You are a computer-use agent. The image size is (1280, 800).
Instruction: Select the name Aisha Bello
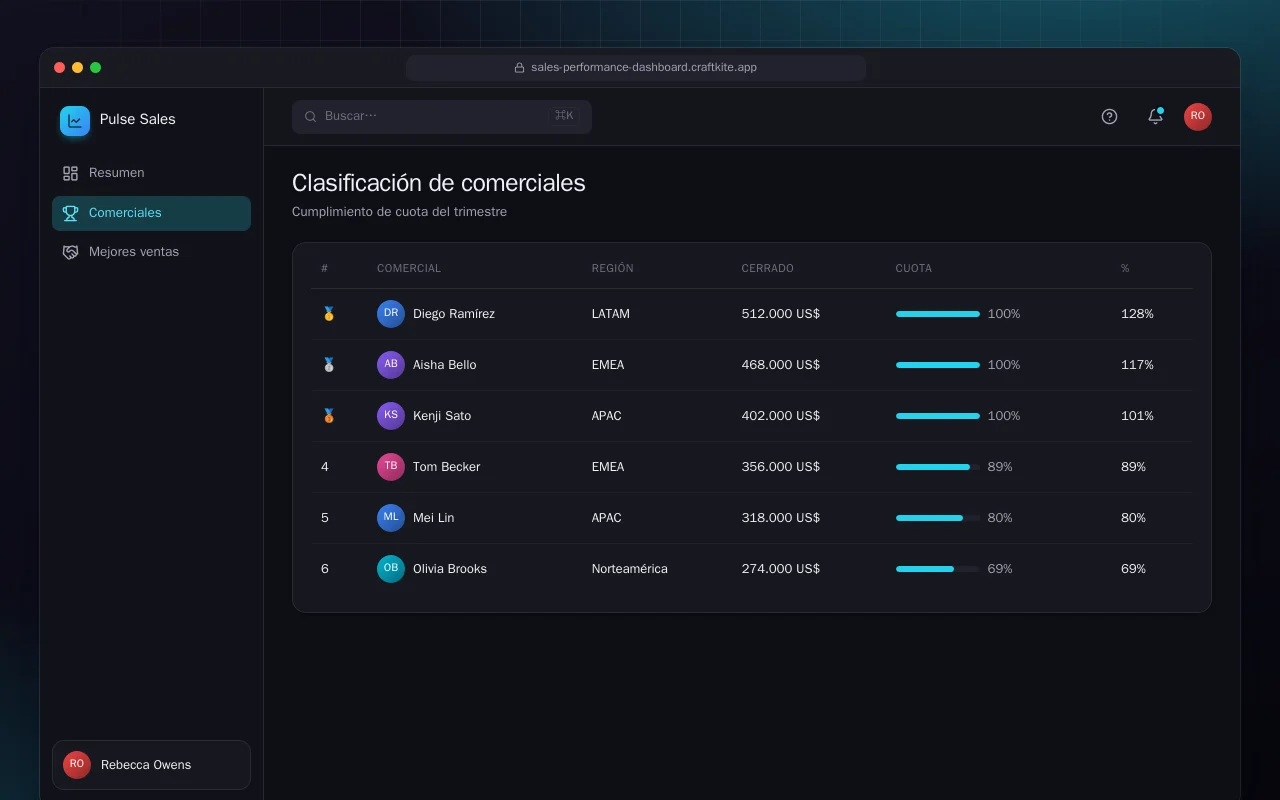[445, 365]
